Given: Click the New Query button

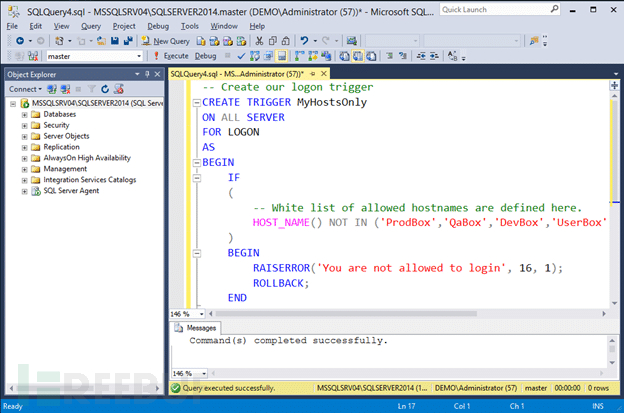Looking at the screenshot, I should (166, 41).
